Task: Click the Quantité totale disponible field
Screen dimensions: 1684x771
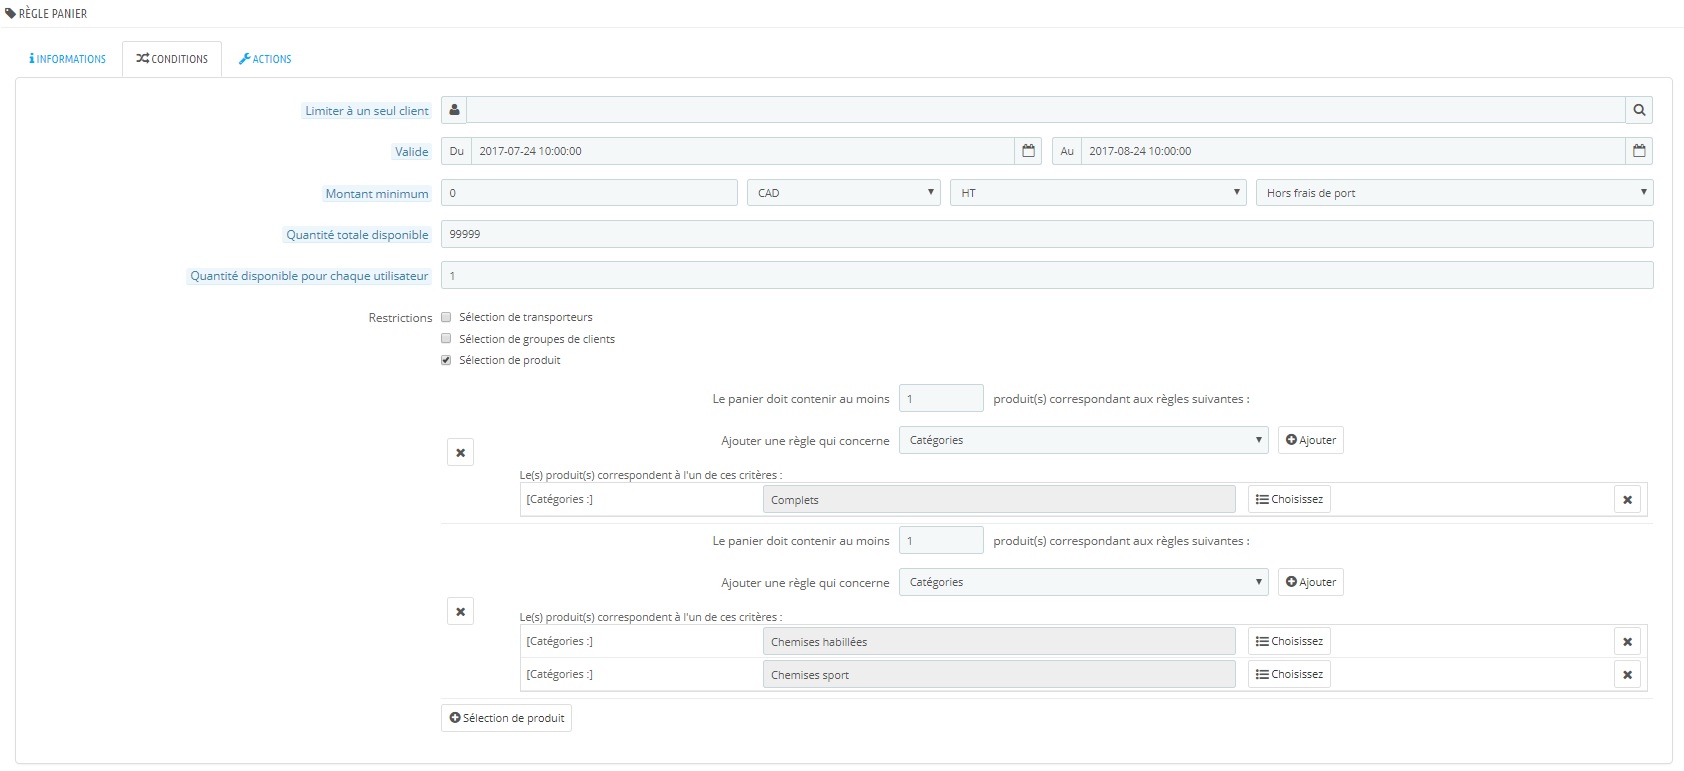Action: (x=1047, y=234)
